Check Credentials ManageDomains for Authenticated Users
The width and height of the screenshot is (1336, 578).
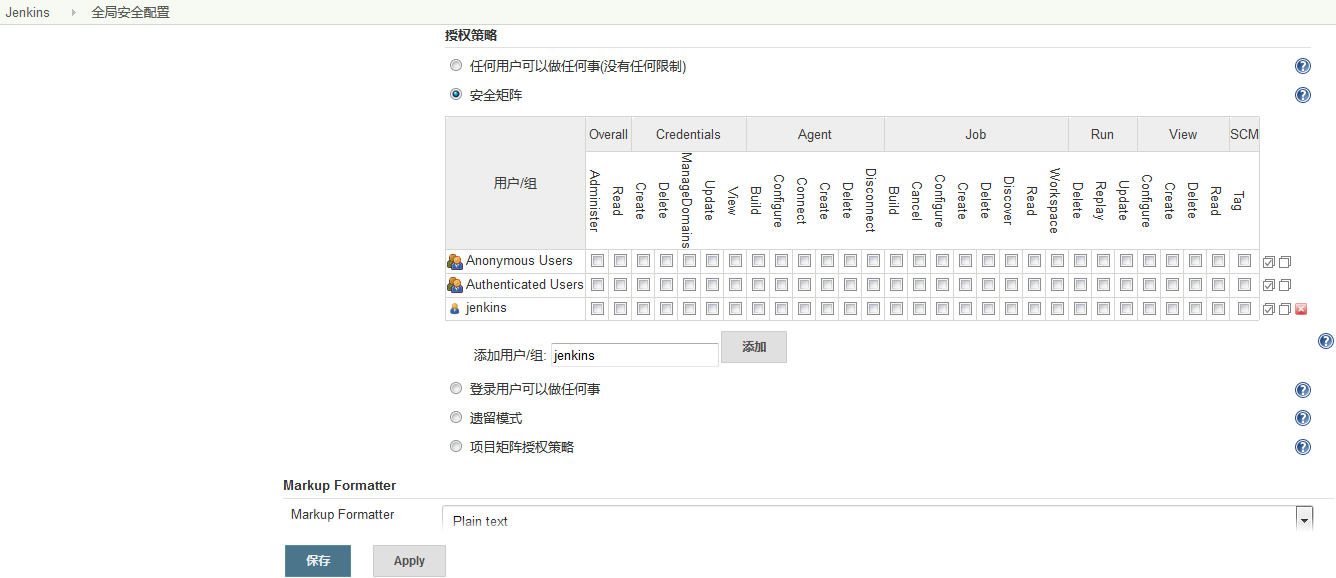pos(689,285)
